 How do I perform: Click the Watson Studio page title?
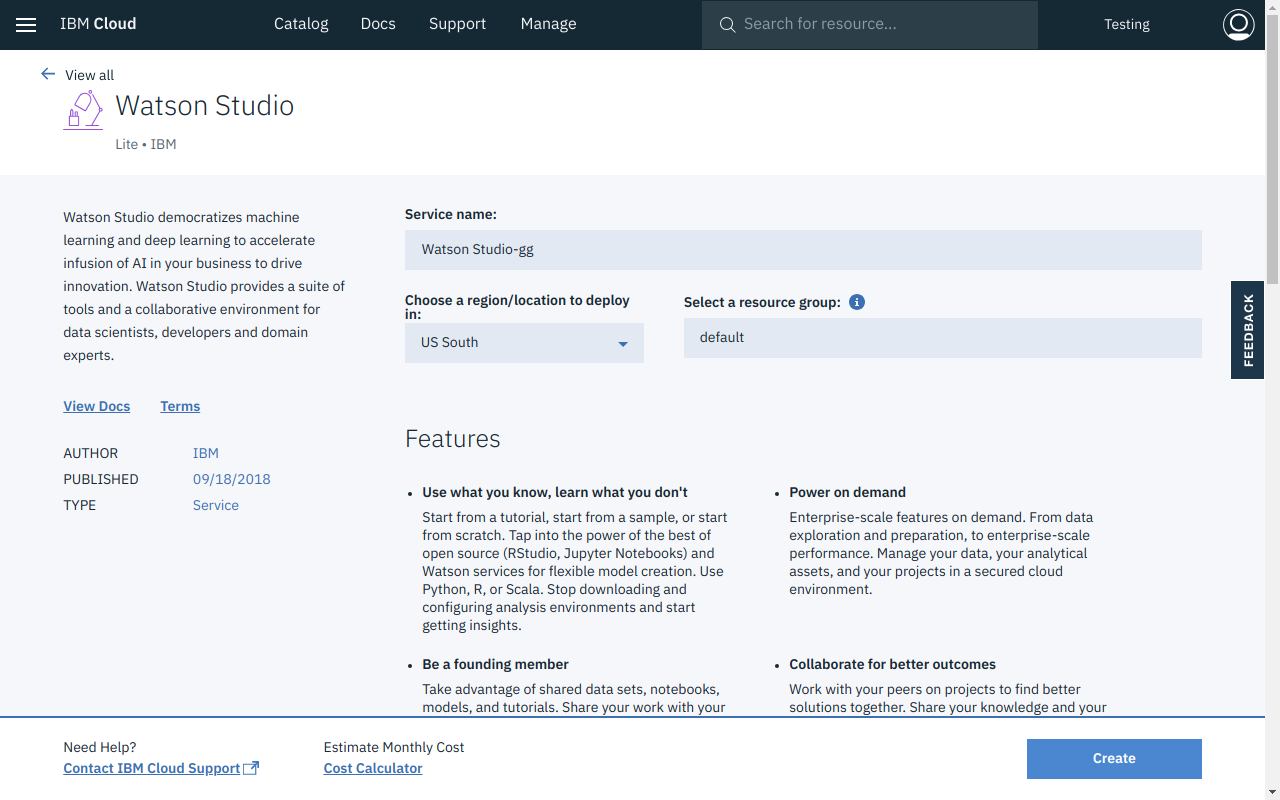click(205, 106)
